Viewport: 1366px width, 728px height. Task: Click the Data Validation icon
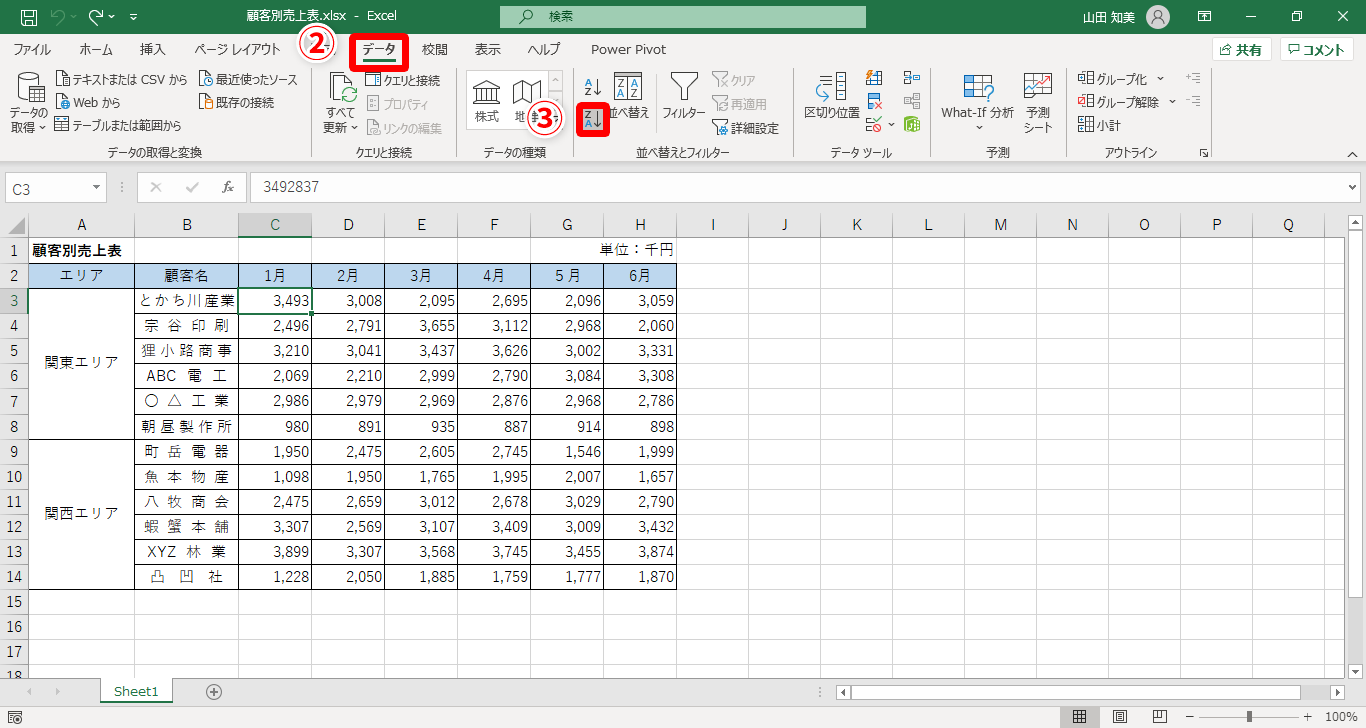pos(874,125)
